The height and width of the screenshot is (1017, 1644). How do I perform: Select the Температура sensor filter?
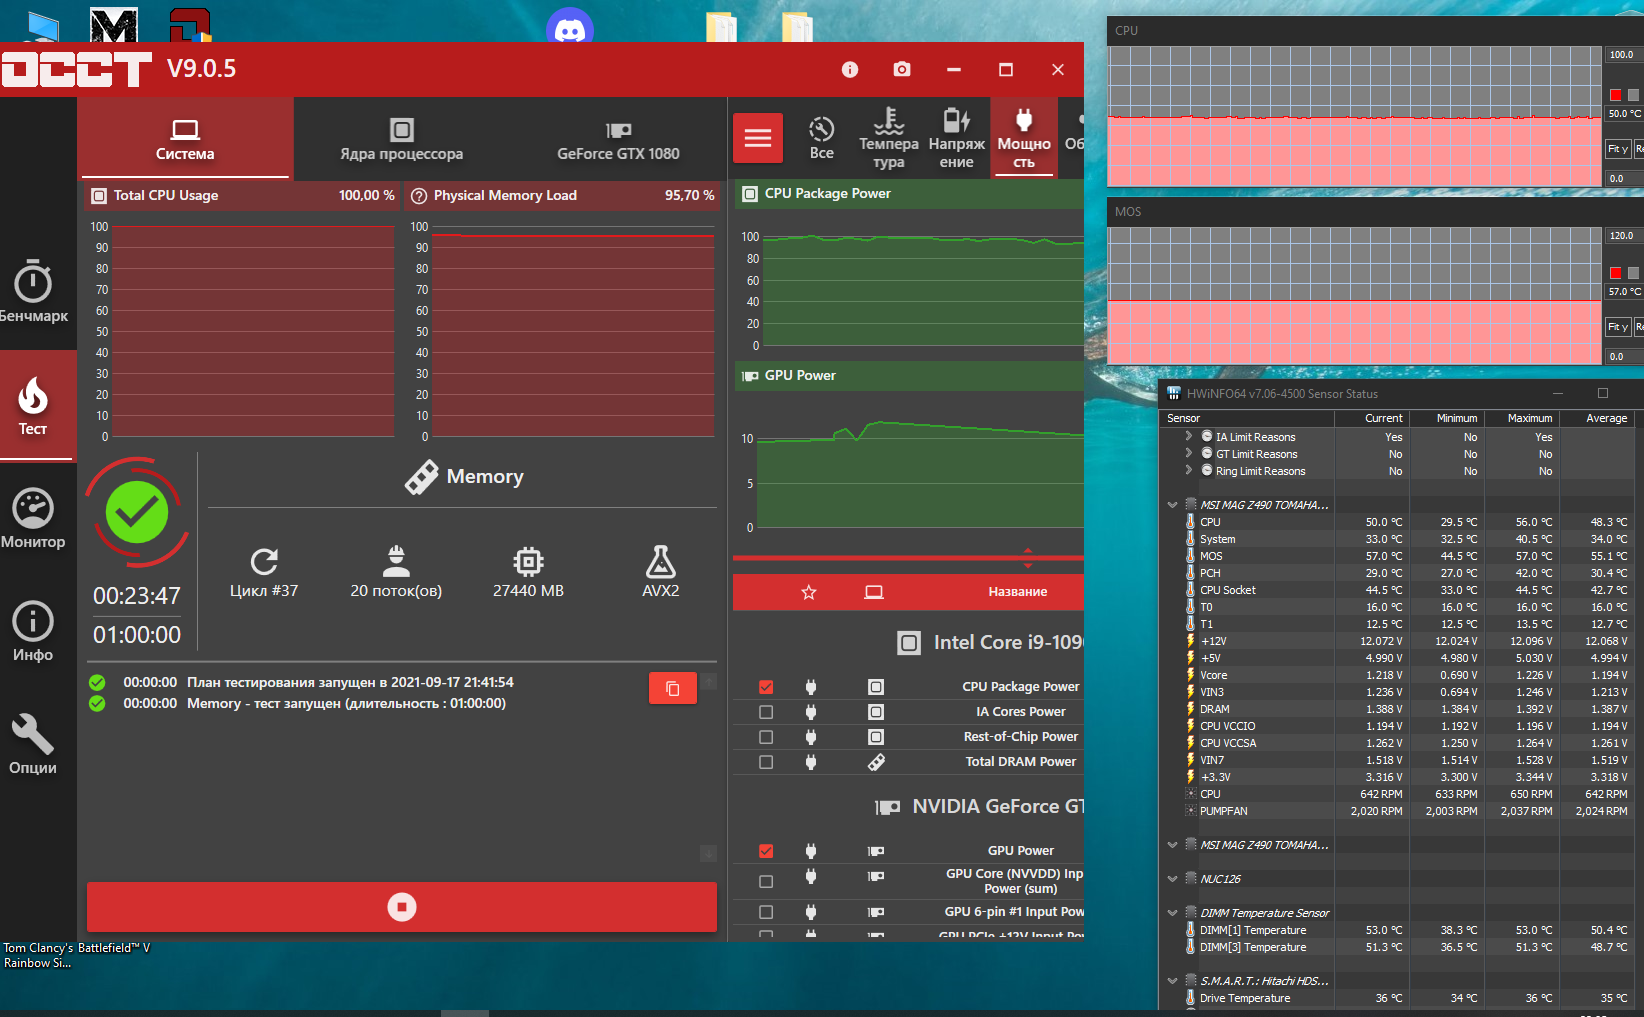[889, 138]
